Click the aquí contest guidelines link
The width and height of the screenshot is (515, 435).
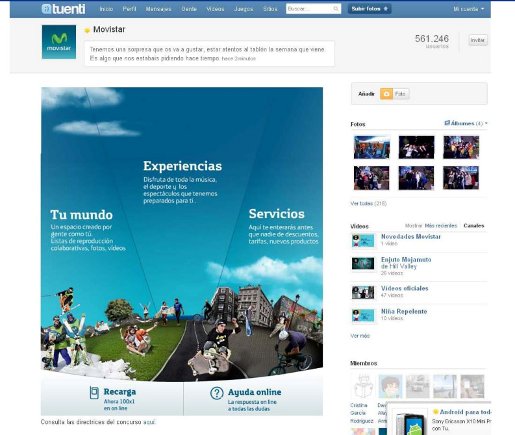point(149,422)
